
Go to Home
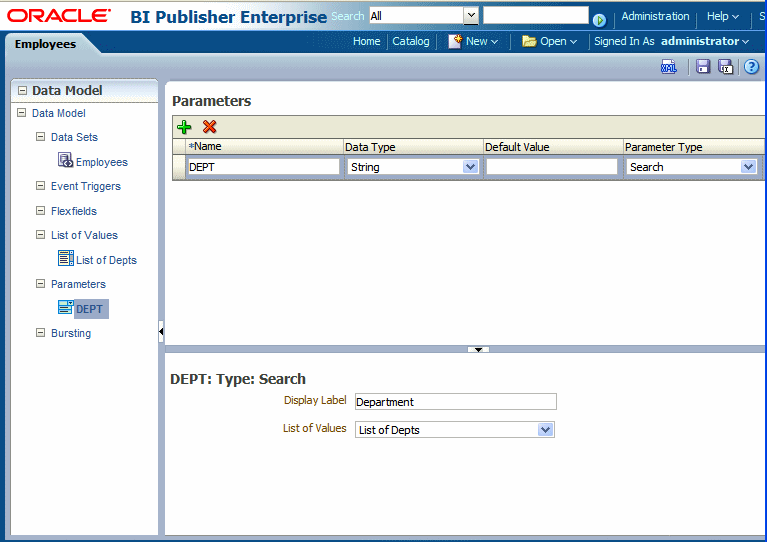pyautogui.click(x=366, y=41)
